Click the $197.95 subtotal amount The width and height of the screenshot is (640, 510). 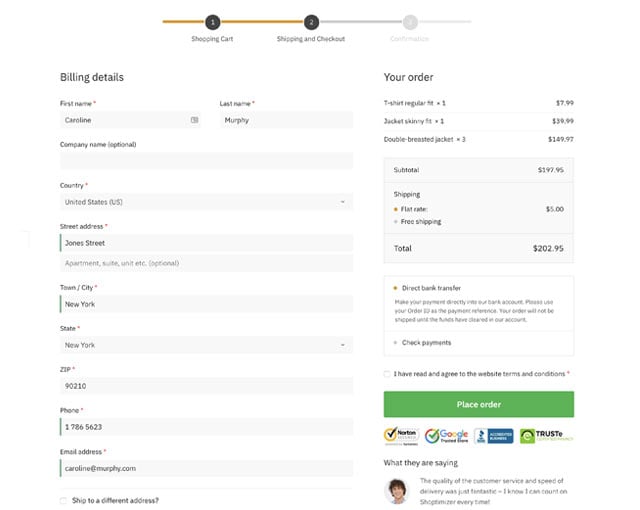point(551,170)
